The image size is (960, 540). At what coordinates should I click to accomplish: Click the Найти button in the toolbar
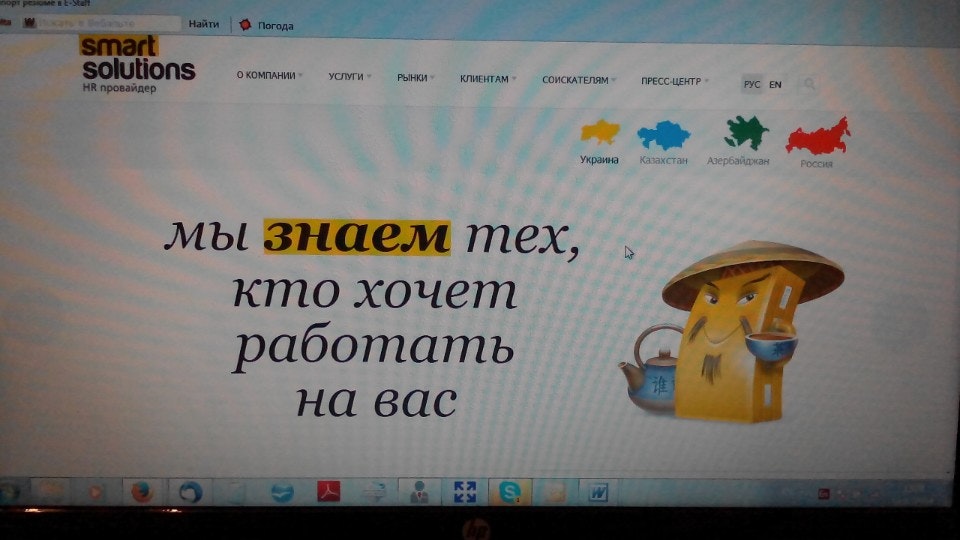click(x=204, y=24)
